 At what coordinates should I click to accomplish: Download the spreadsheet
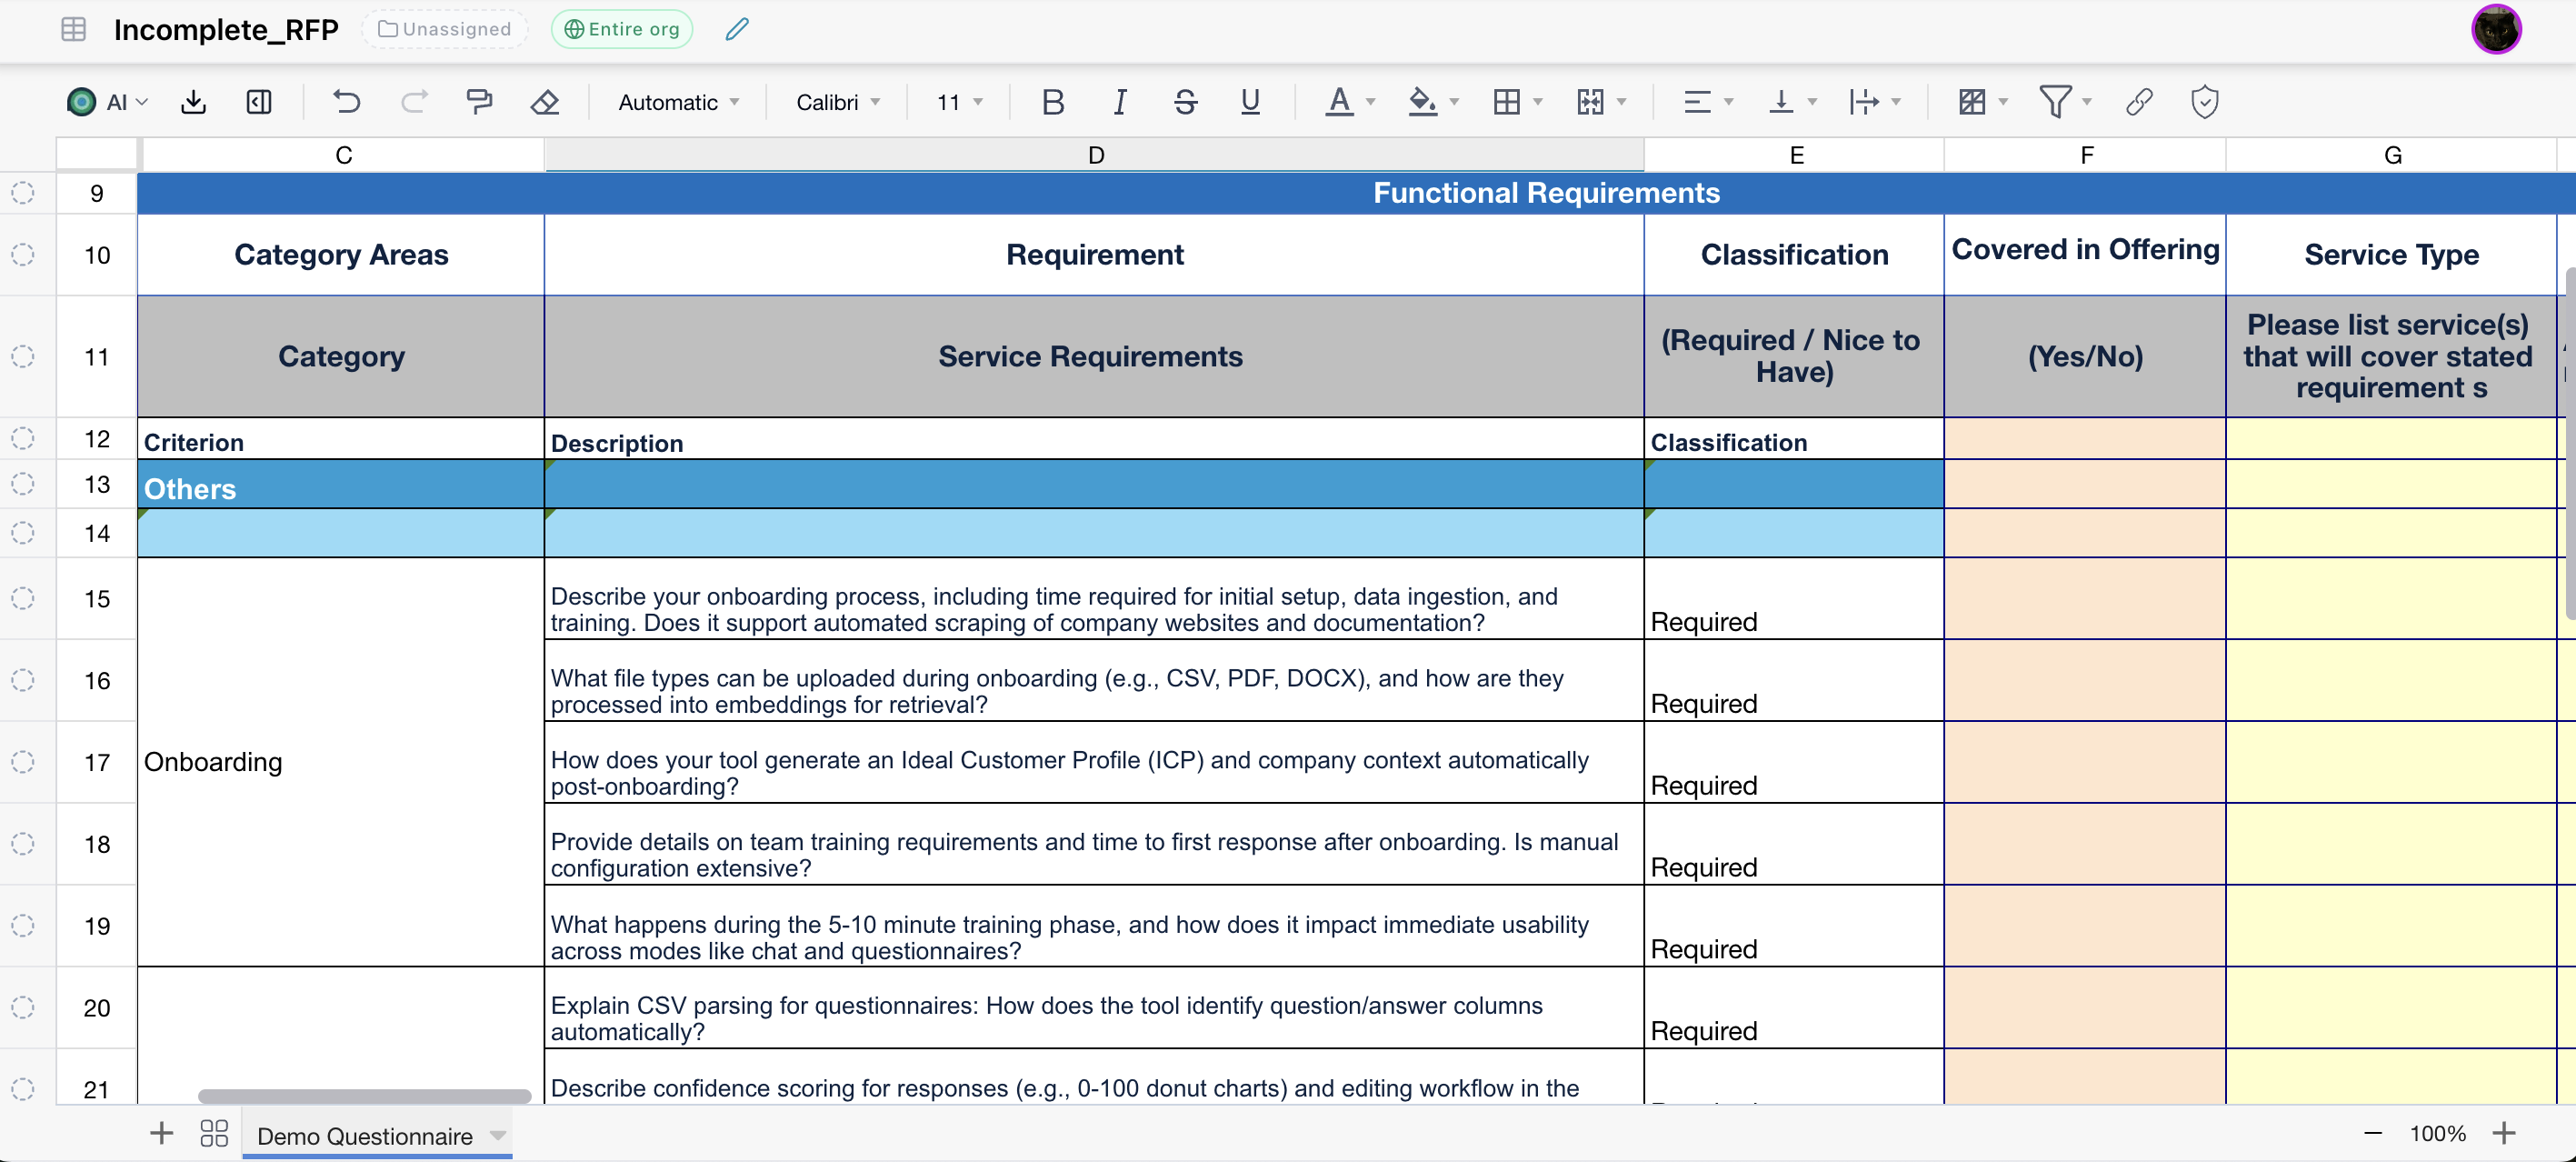pyautogui.click(x=194, y=101)
